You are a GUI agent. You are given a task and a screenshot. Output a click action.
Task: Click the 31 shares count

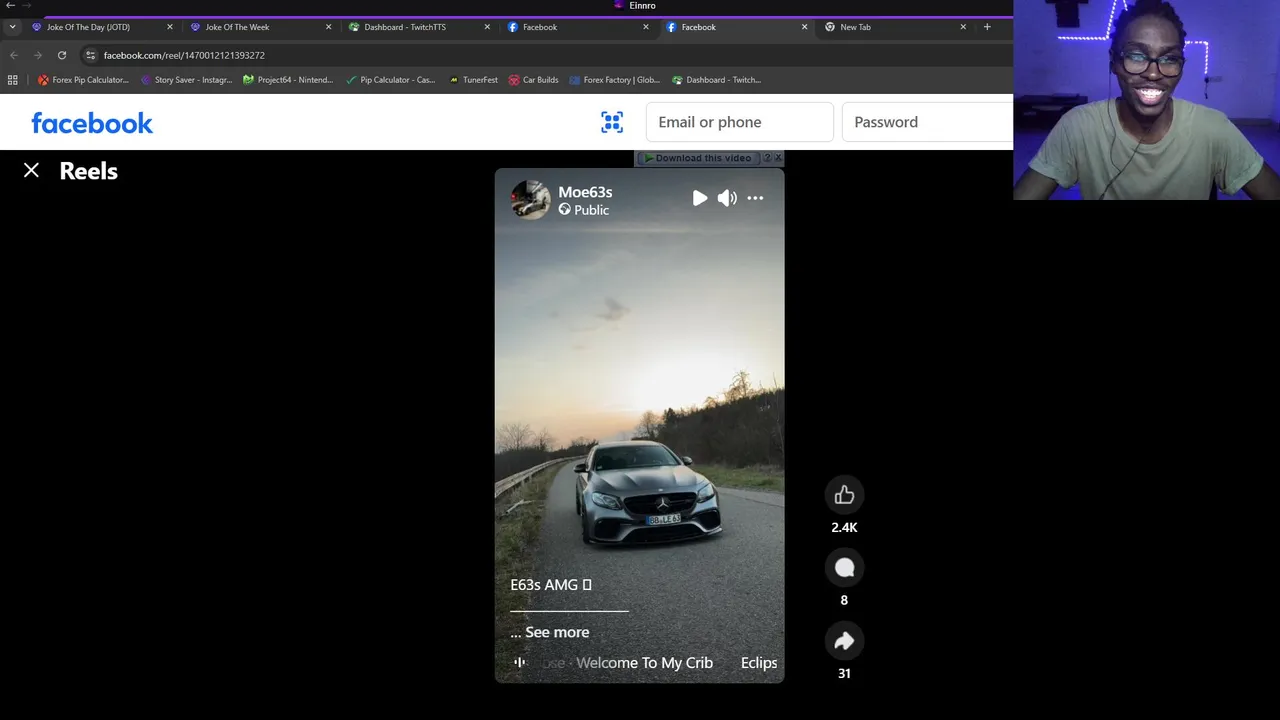pyautogui.click(x=844, y=673)
